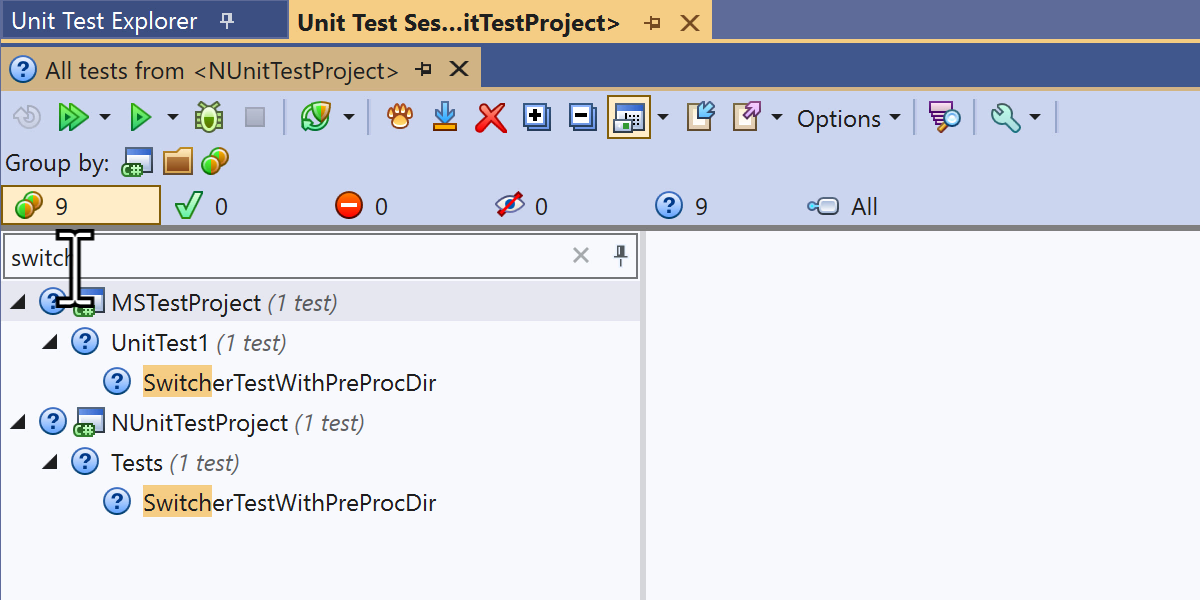Toggle the Failed tests filter with red icon
This screenshot has height=600, width=1200.
[x=361, y=206]
